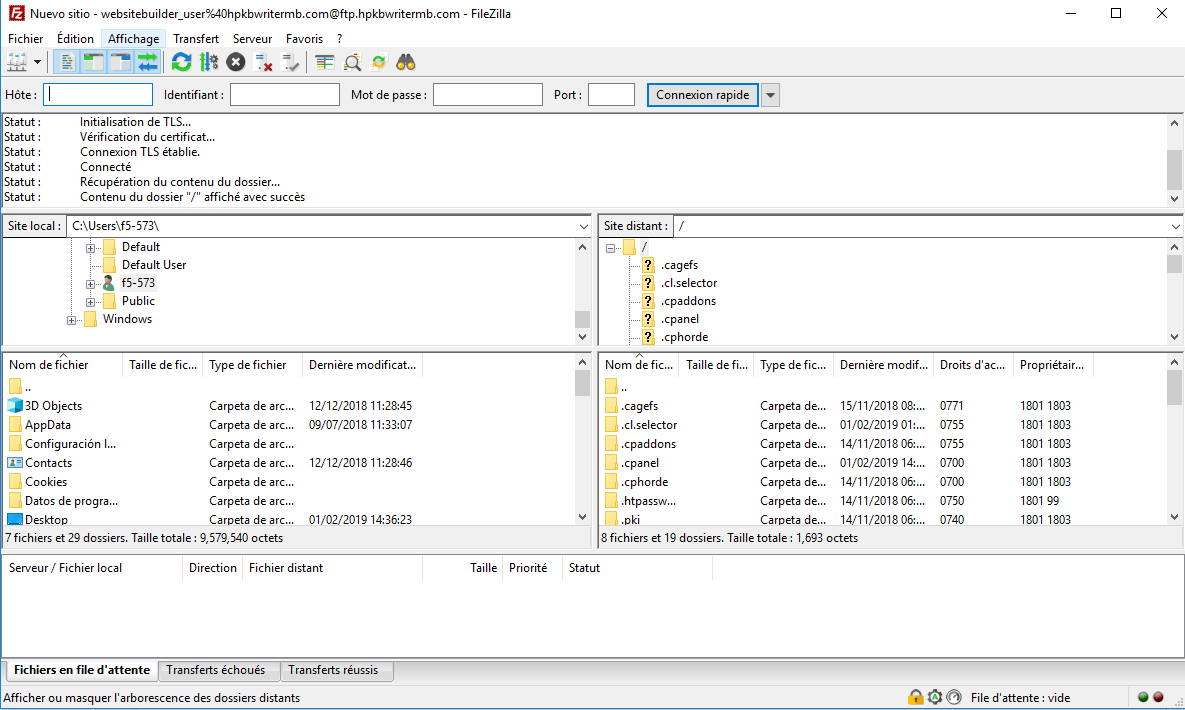Click the encryption lock status icon
Screen dimensions: 1185x710
click(x=915, y=697)
